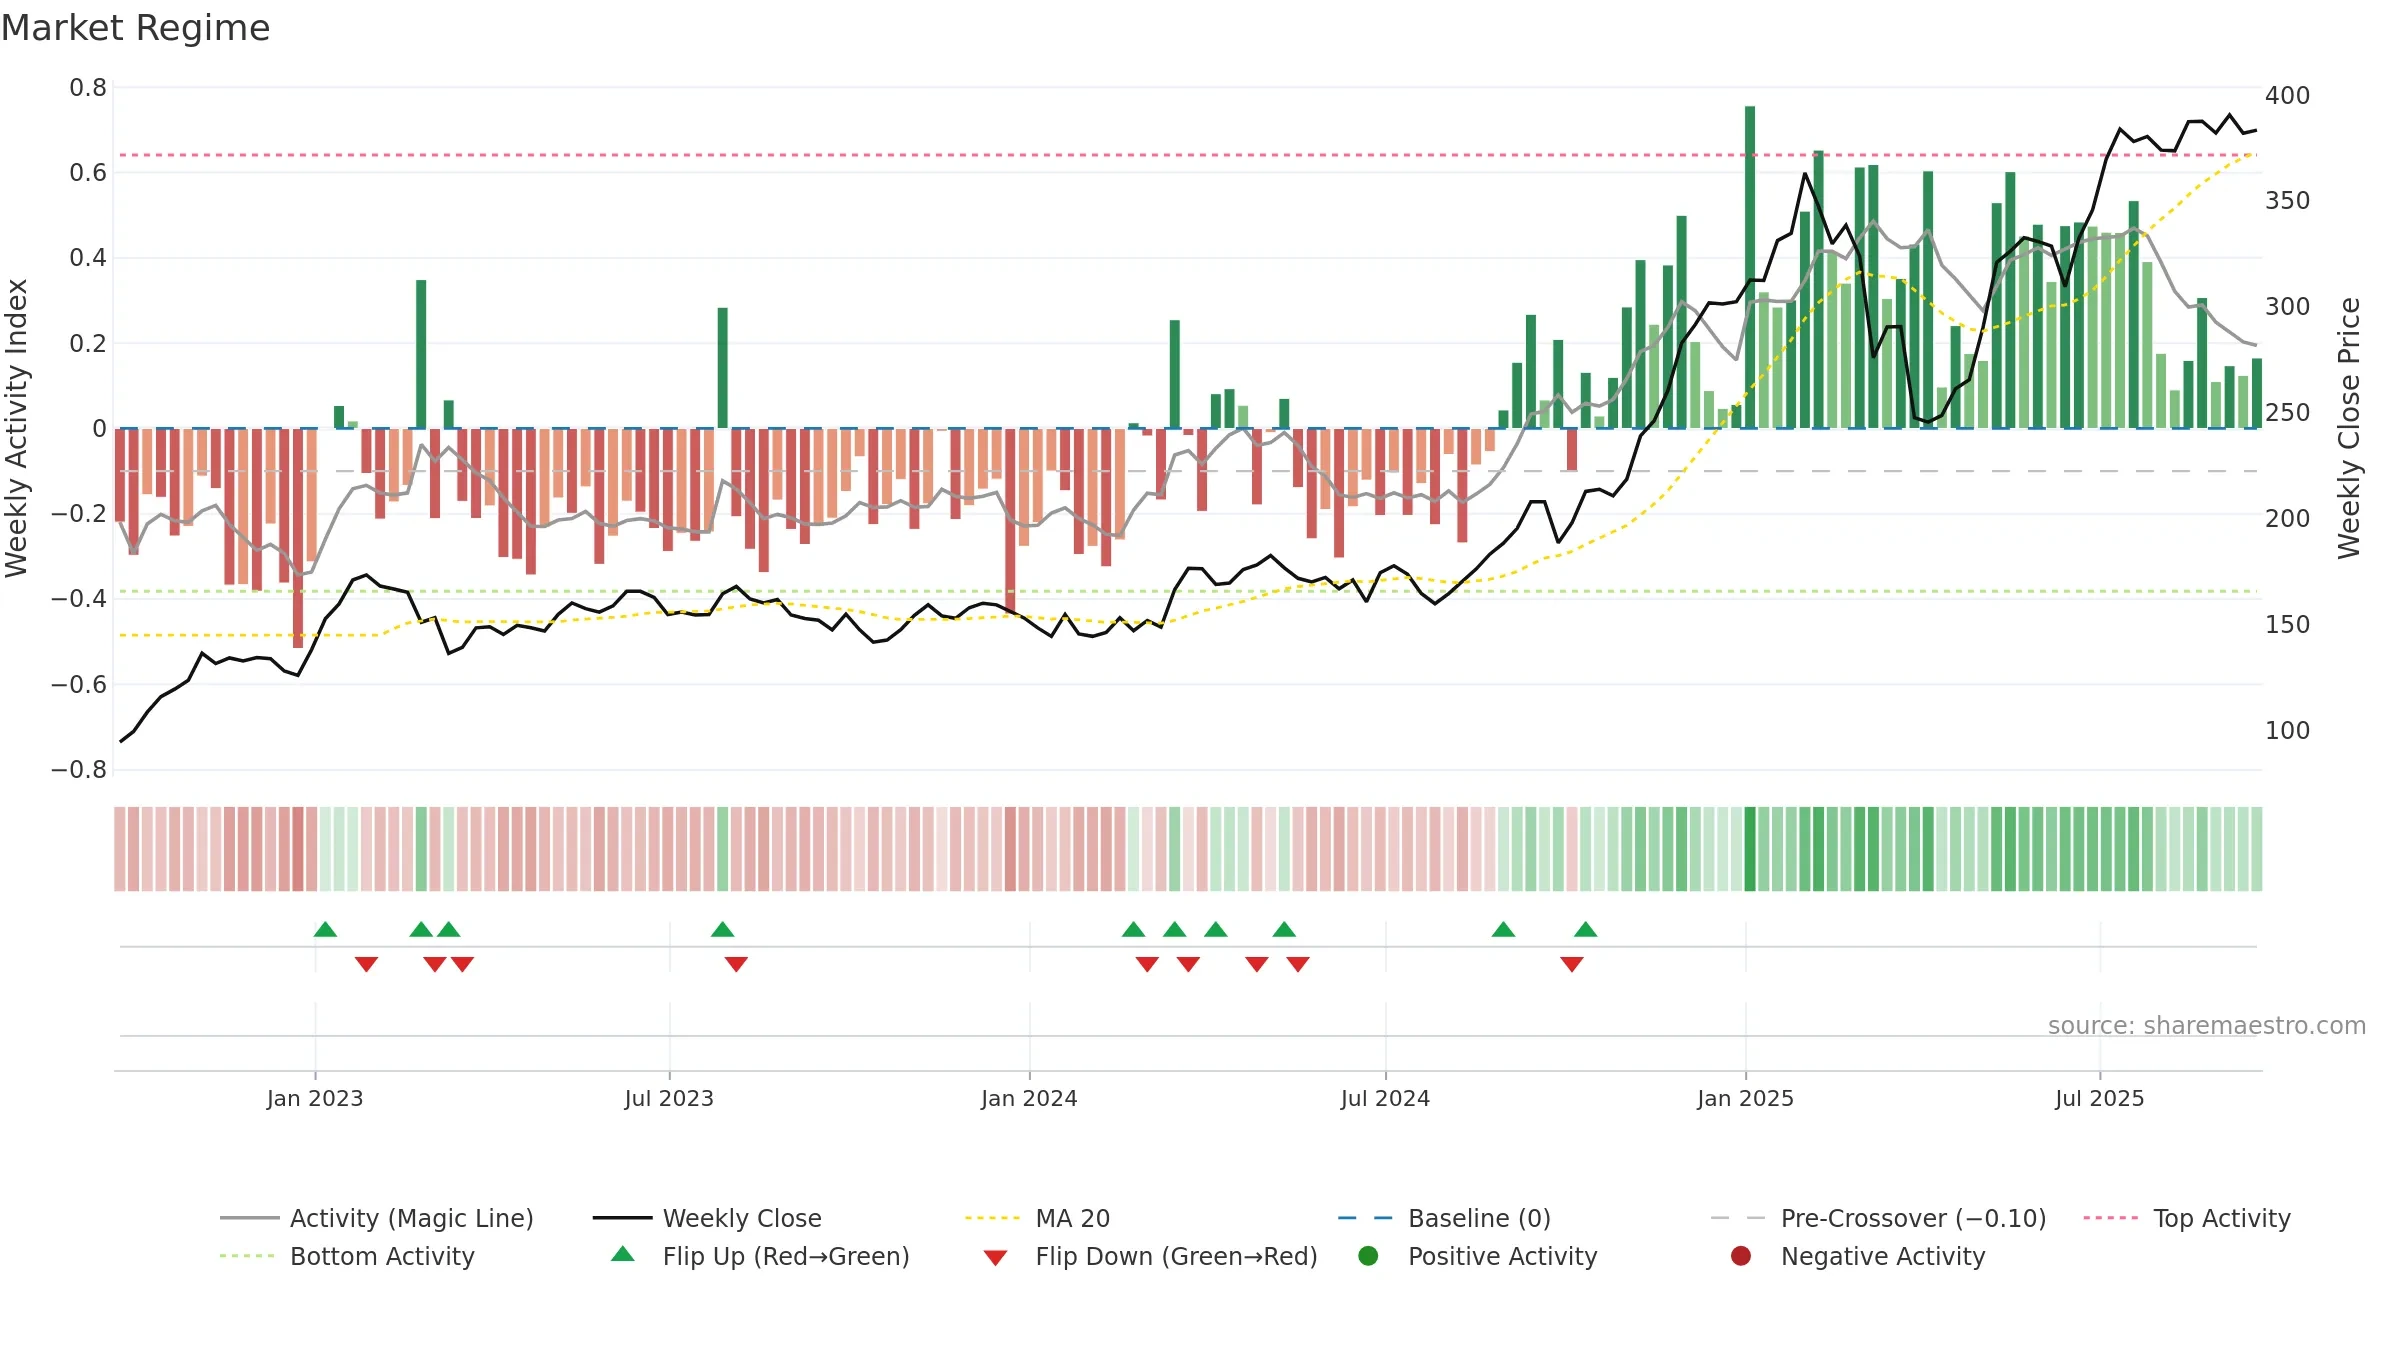2400x1350 pixels.
Task: Toggle the Pre-Crossover (−0.10) legend entry
Action: point(1878,1218)
